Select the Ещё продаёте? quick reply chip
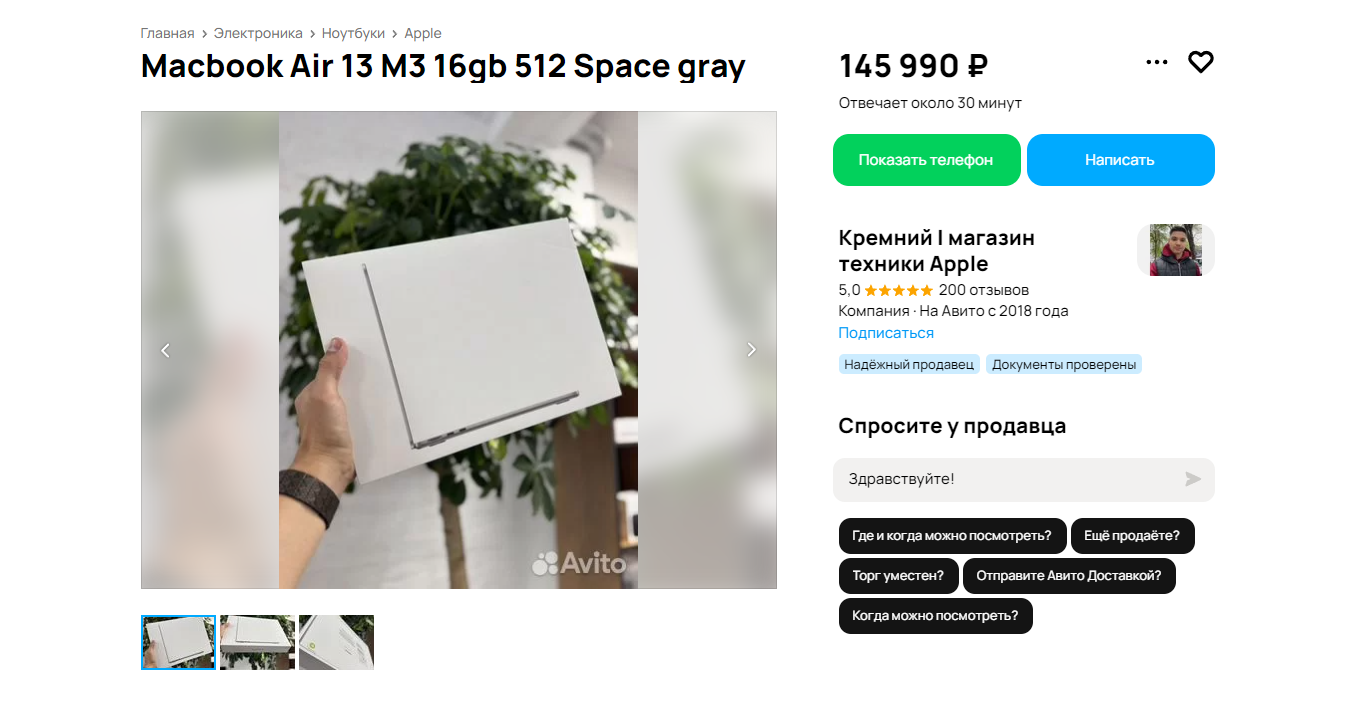1365x716 pixels. point(1132,536)
